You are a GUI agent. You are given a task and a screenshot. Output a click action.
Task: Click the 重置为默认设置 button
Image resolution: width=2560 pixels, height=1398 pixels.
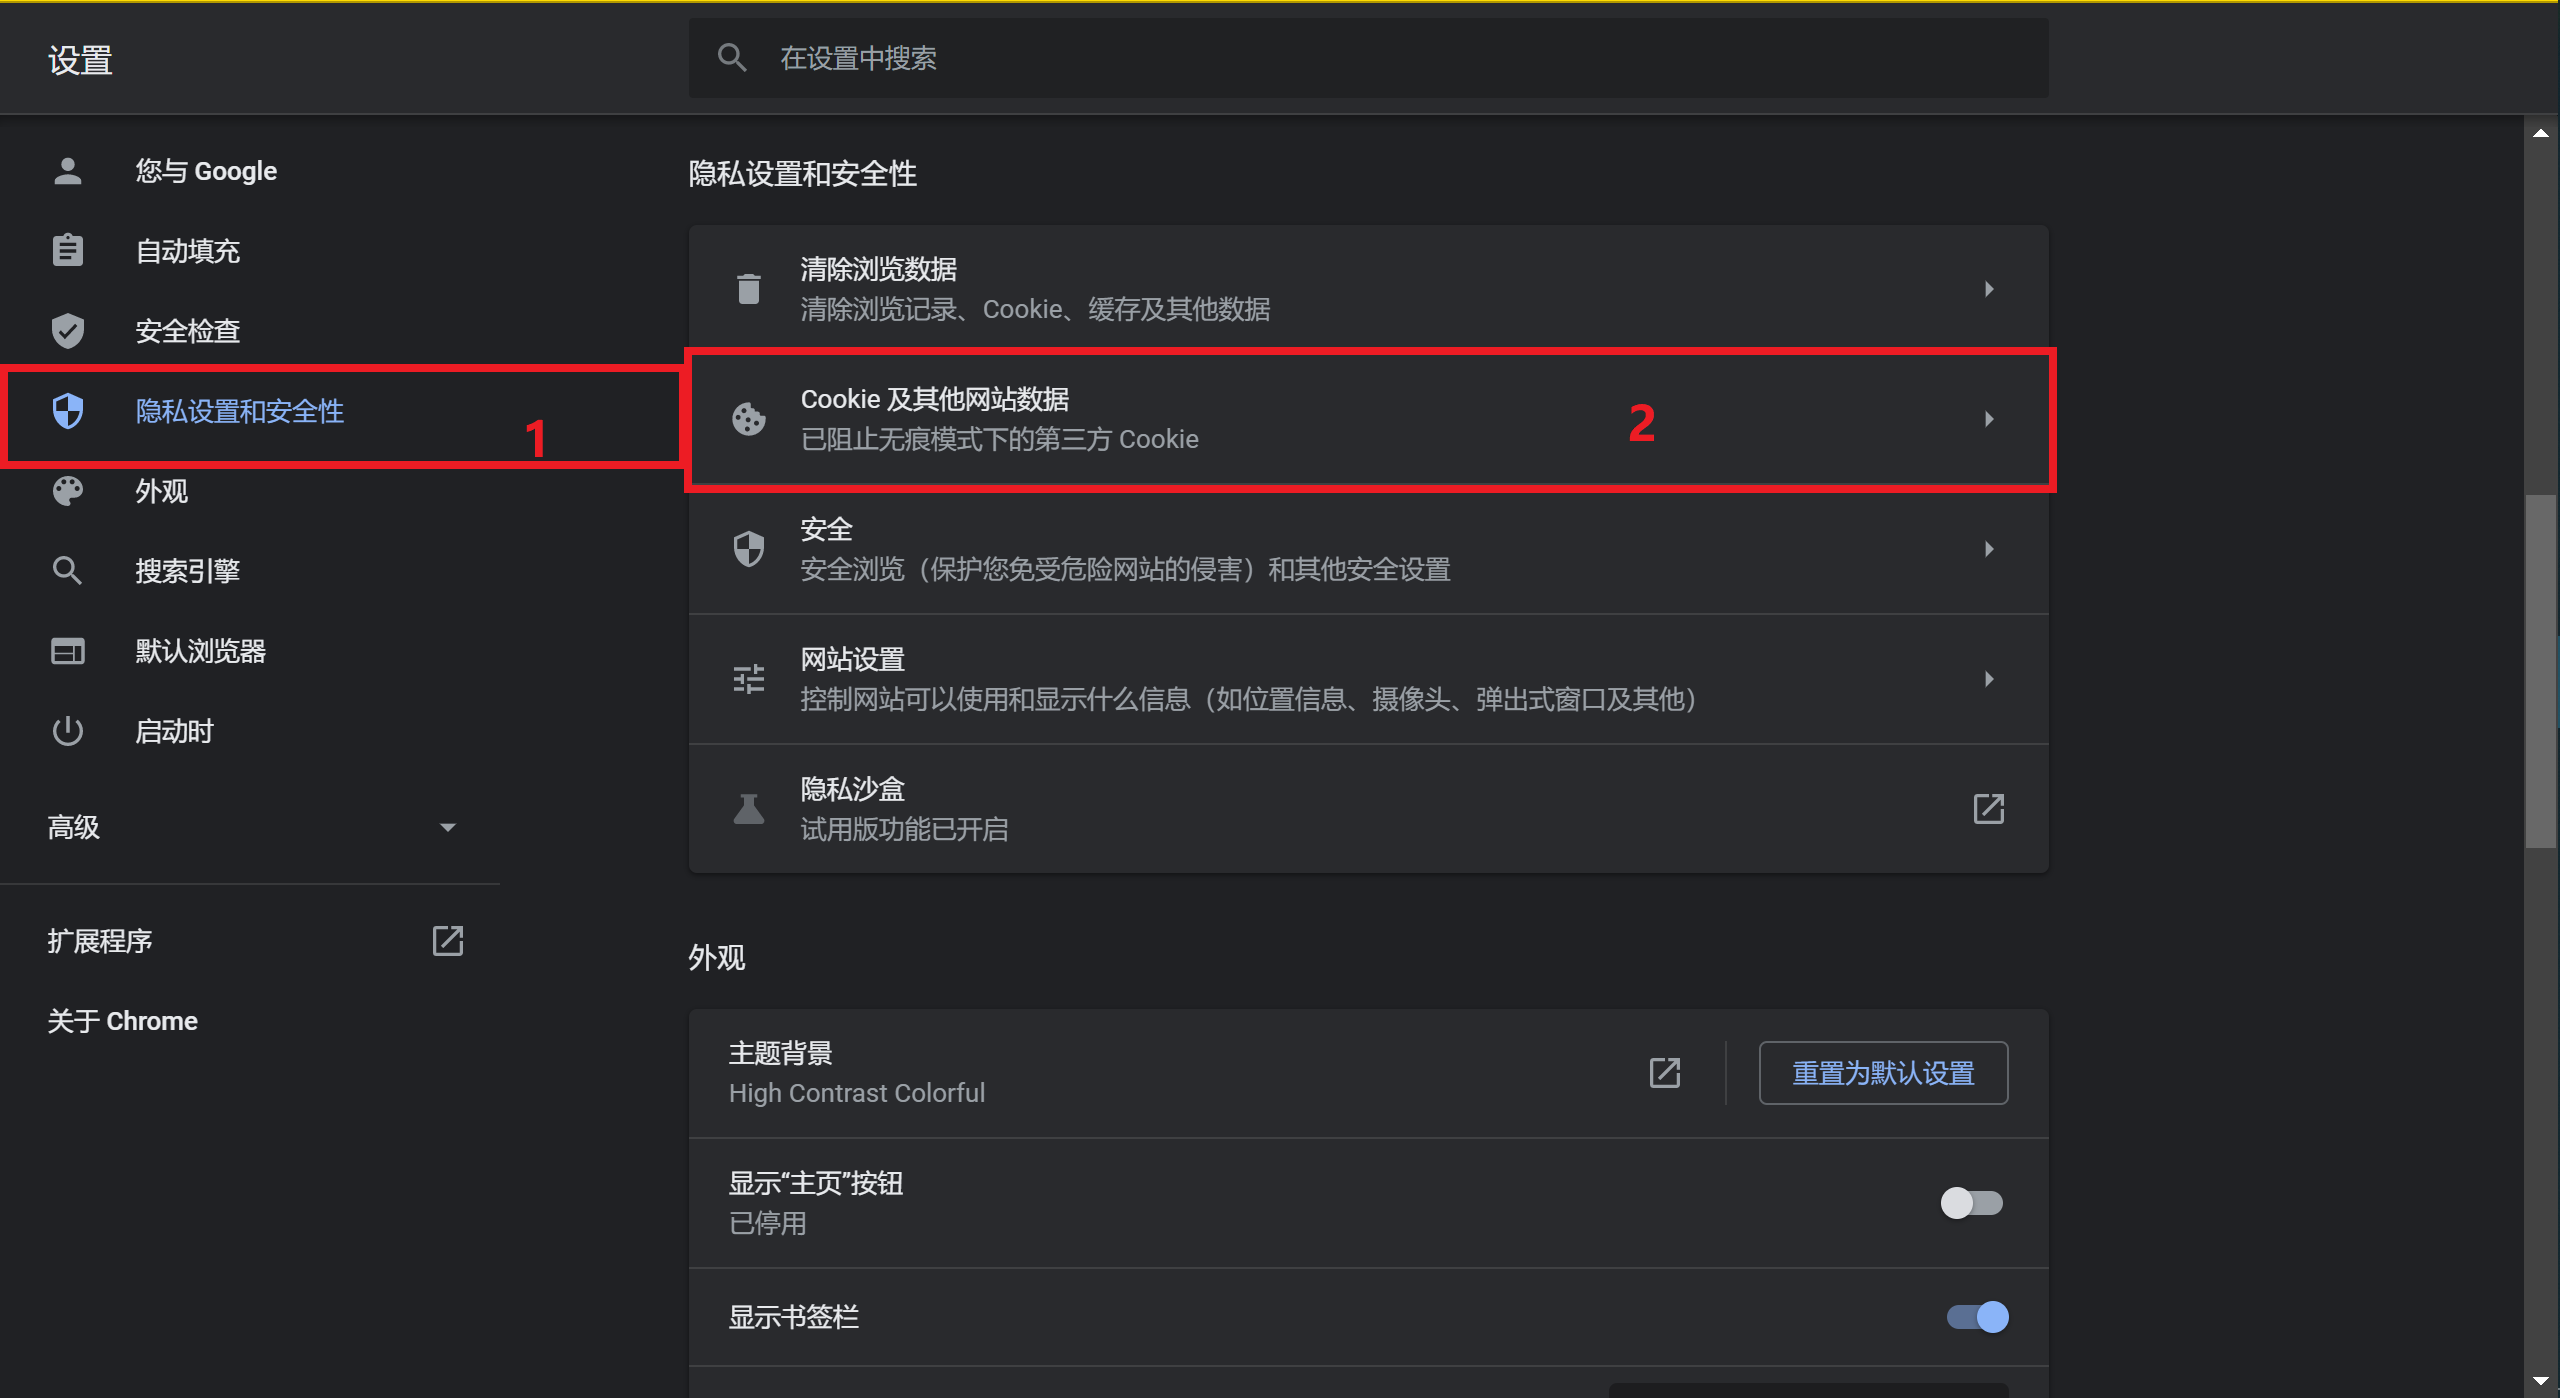1884,1073
